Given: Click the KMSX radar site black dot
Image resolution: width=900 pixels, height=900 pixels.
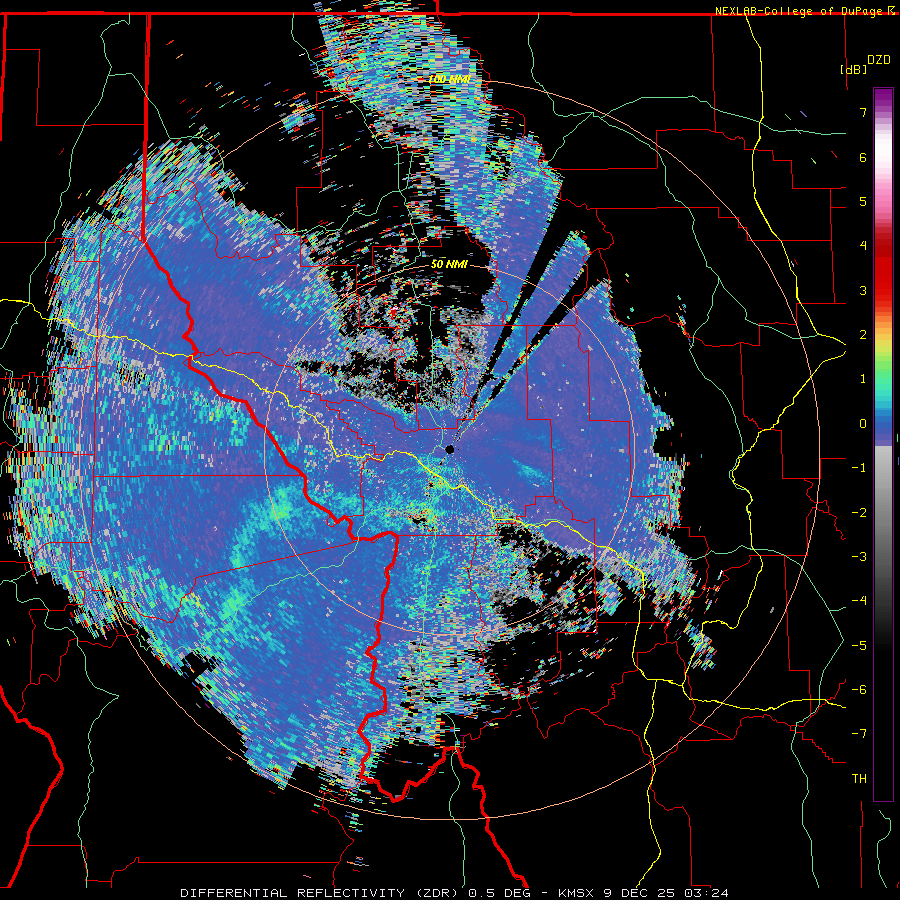Looking at the screenshot, I should 450,449.
